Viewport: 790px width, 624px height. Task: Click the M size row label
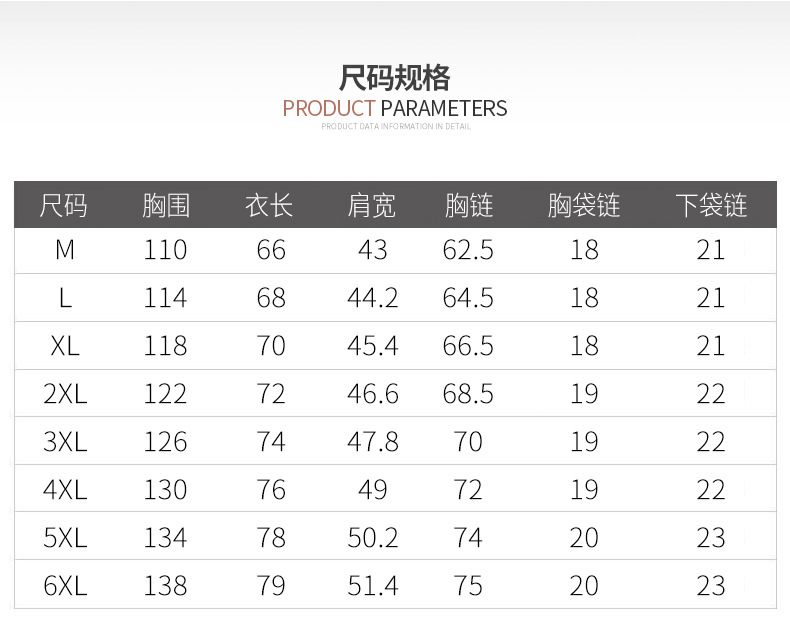[64, 250]
